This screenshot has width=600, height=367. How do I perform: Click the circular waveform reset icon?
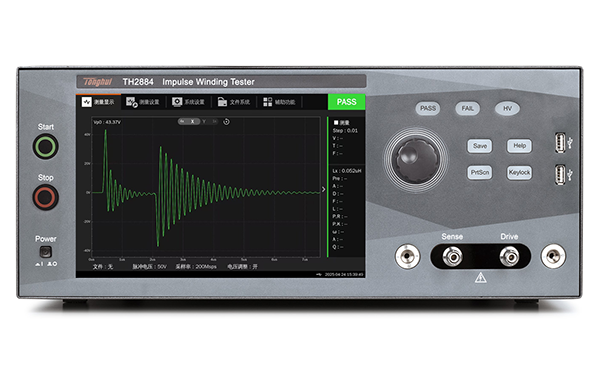226,122
